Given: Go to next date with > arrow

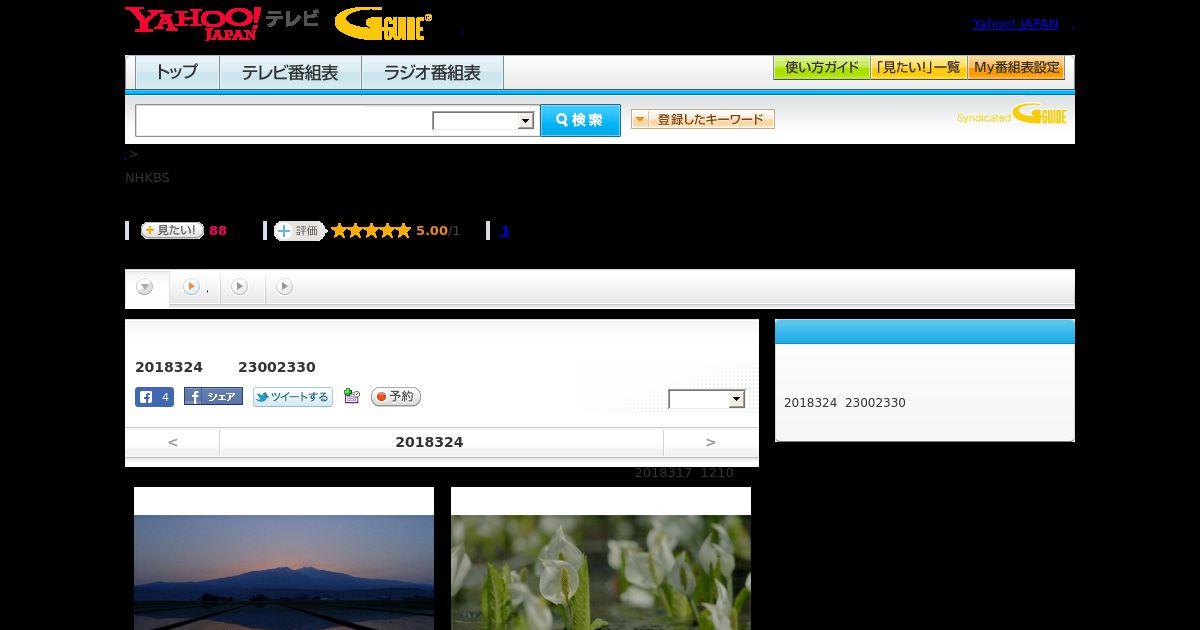Looking at the screenshot, I should tap(711, 442).
